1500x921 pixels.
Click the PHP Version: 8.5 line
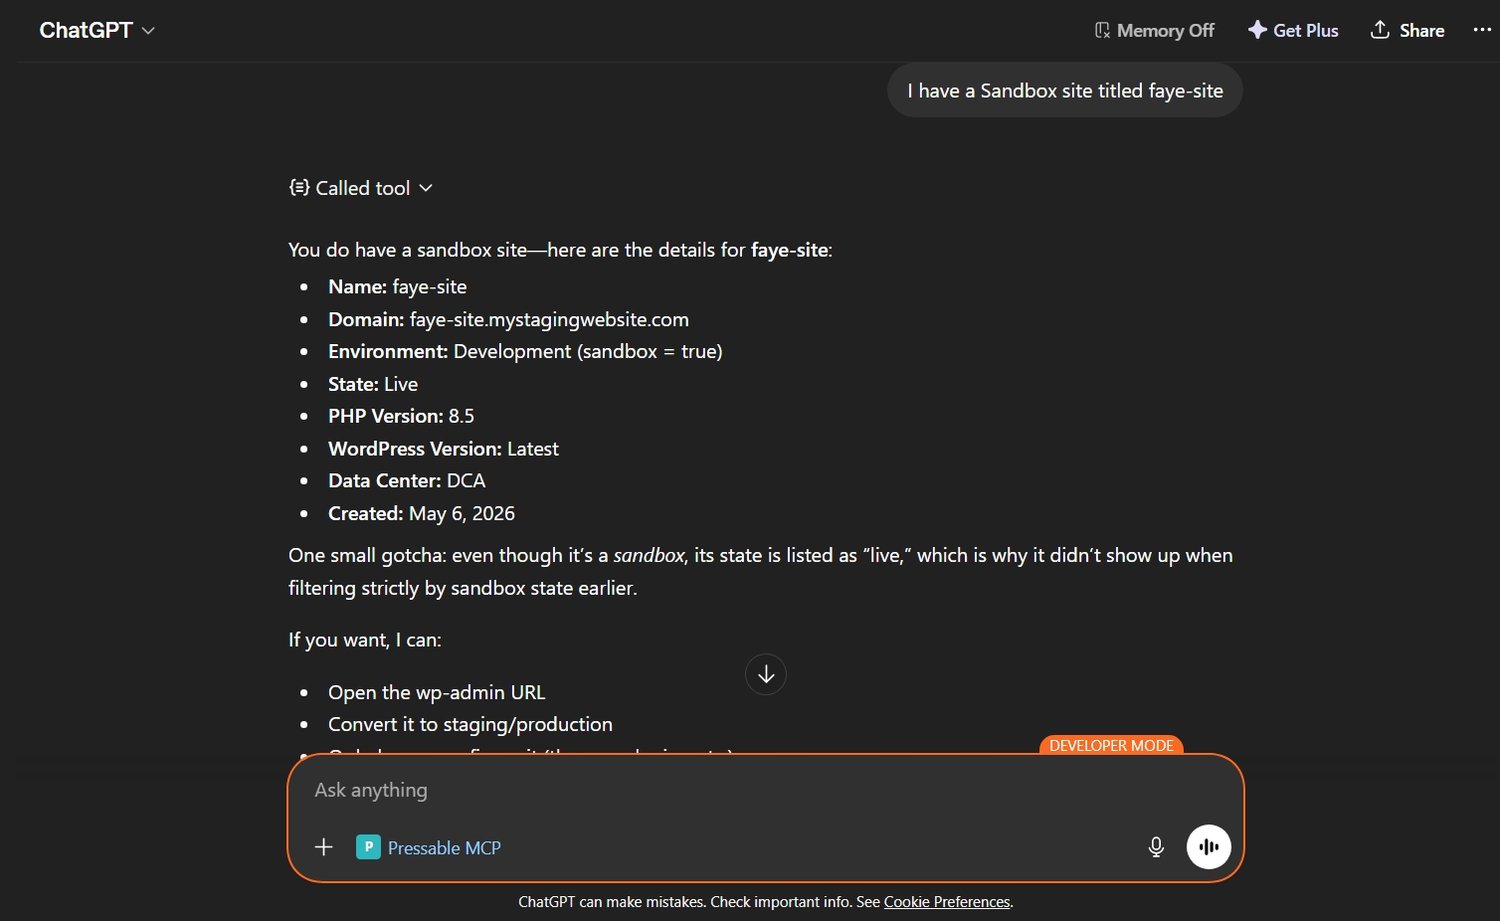tap(401, 416)
